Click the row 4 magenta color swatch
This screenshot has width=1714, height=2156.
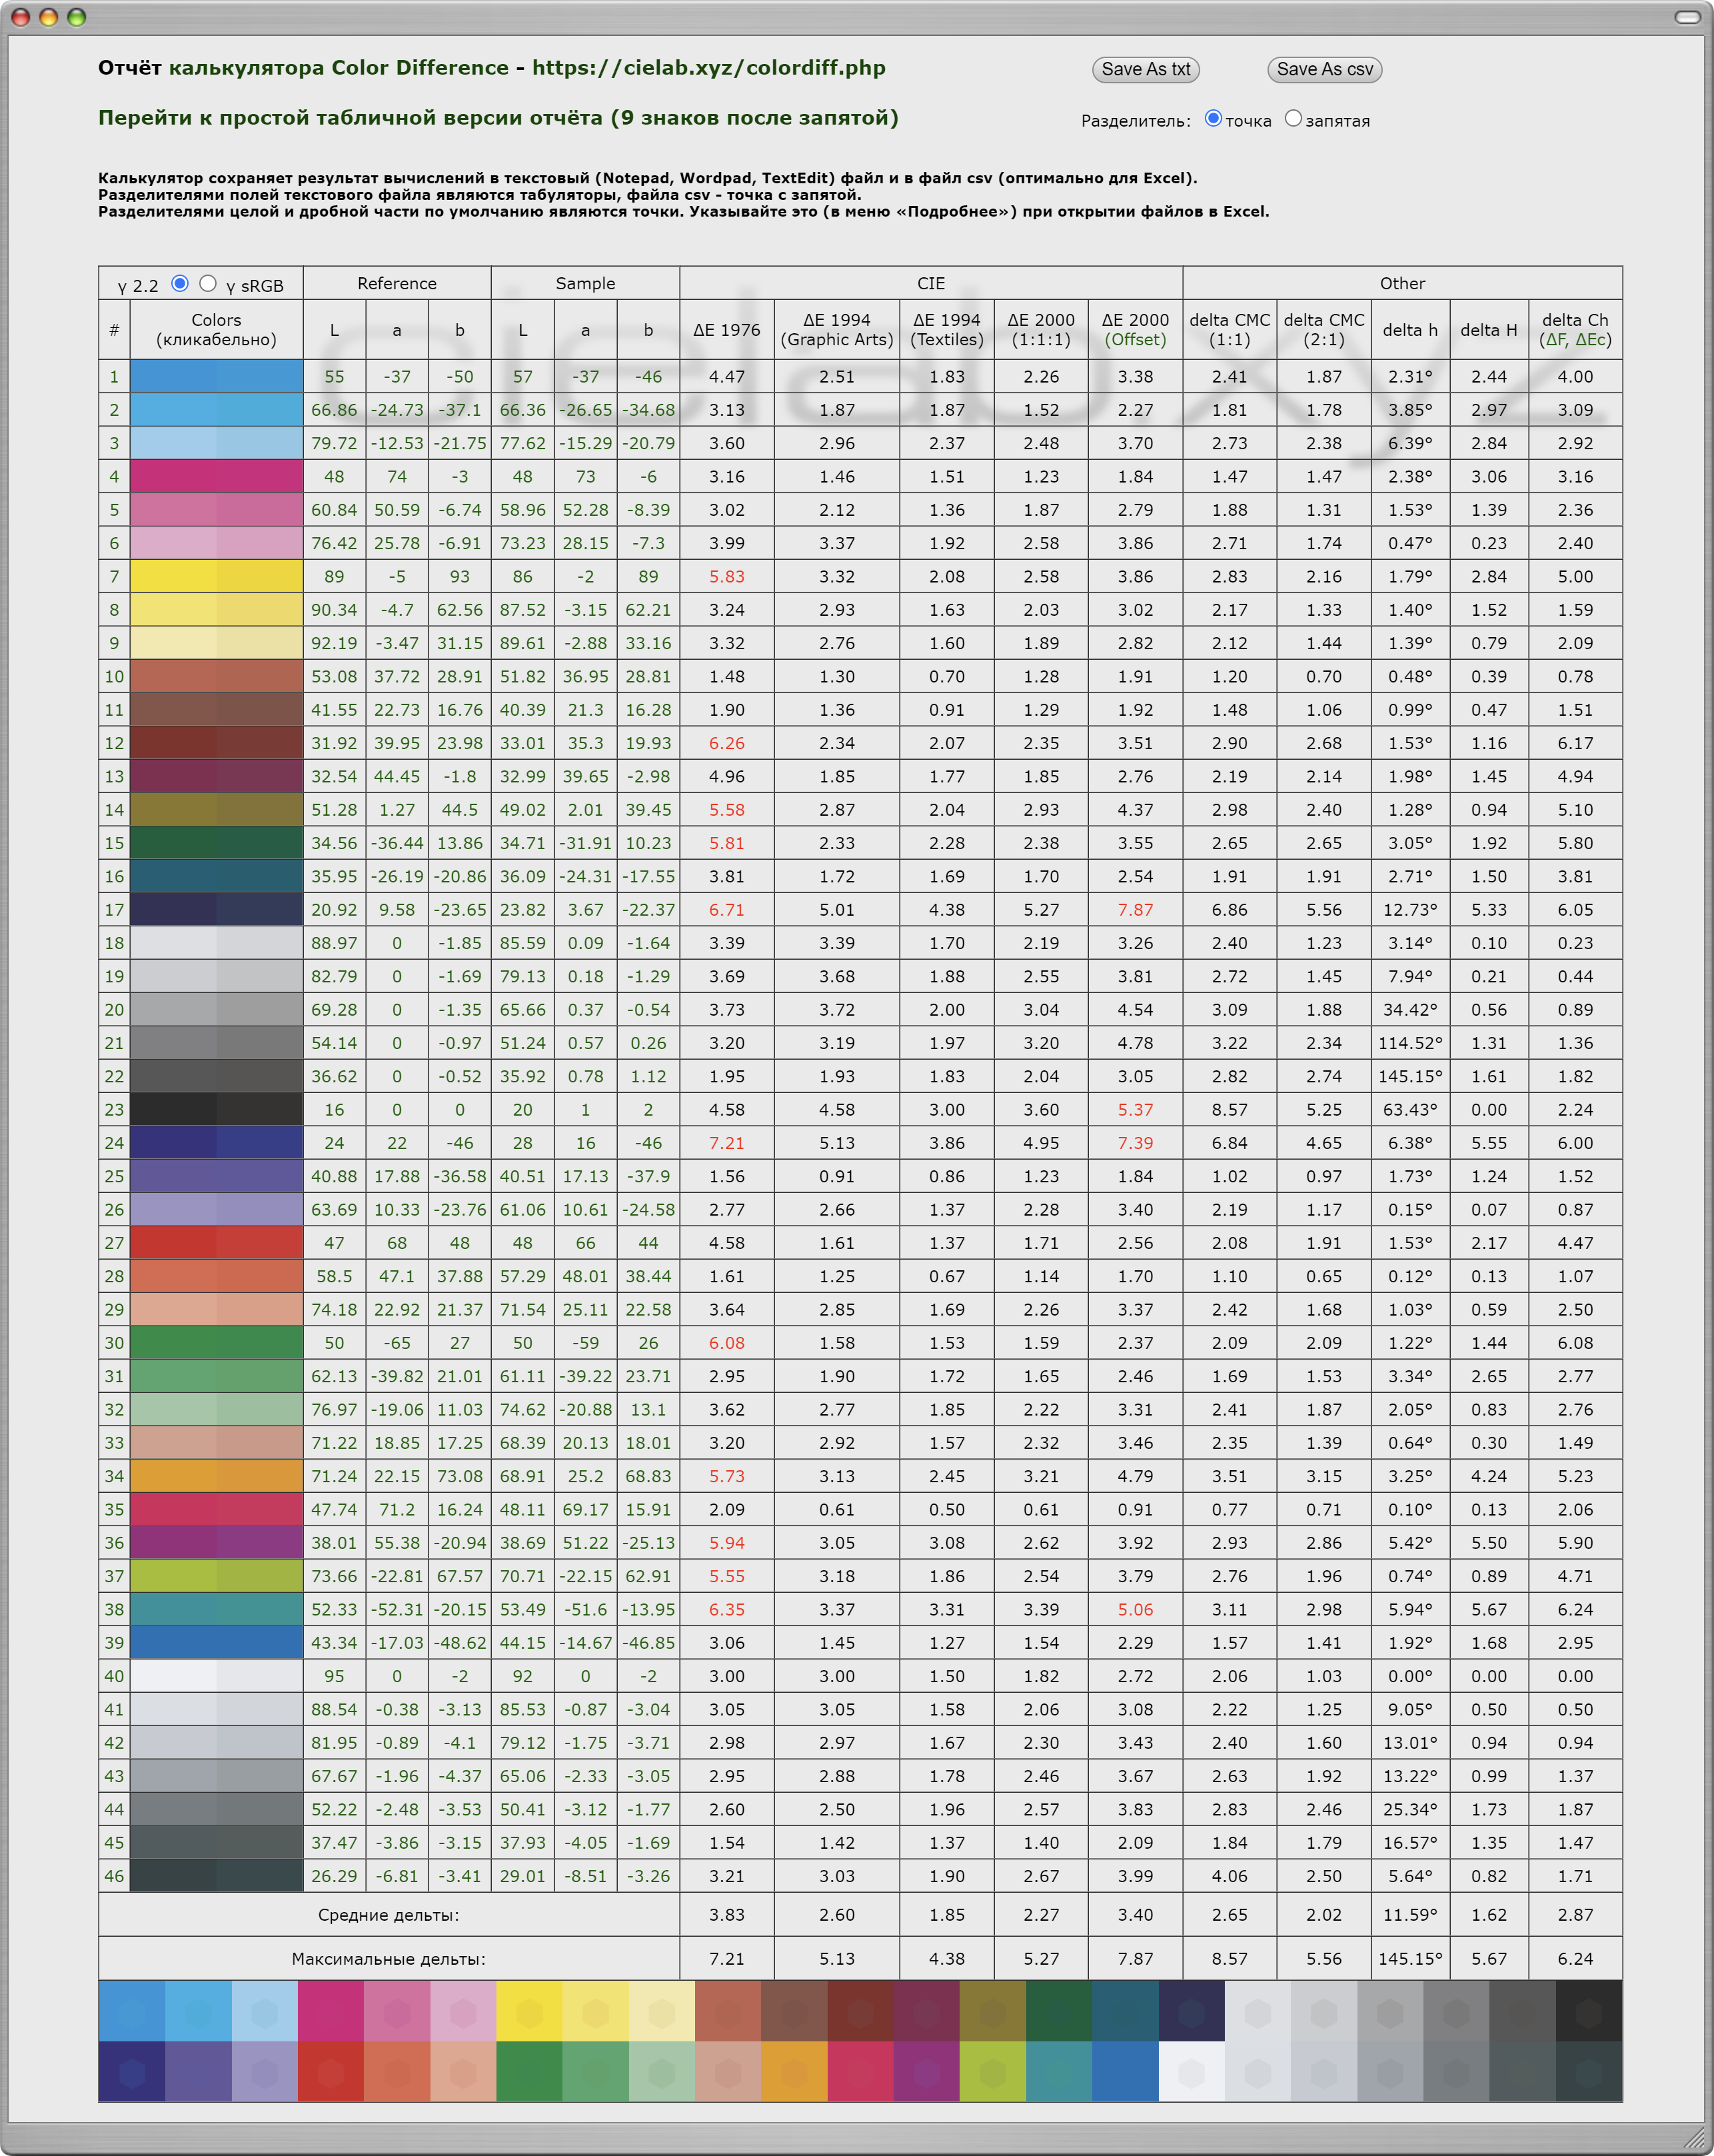(216, 476)
